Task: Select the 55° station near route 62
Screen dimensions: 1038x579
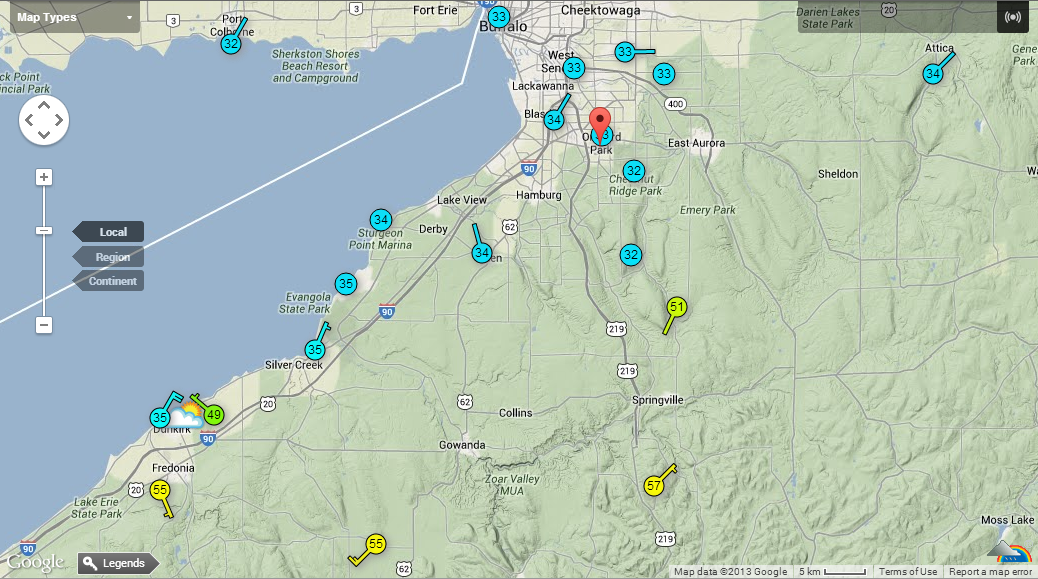Action: pyautogui.click(x=376, y=544)
